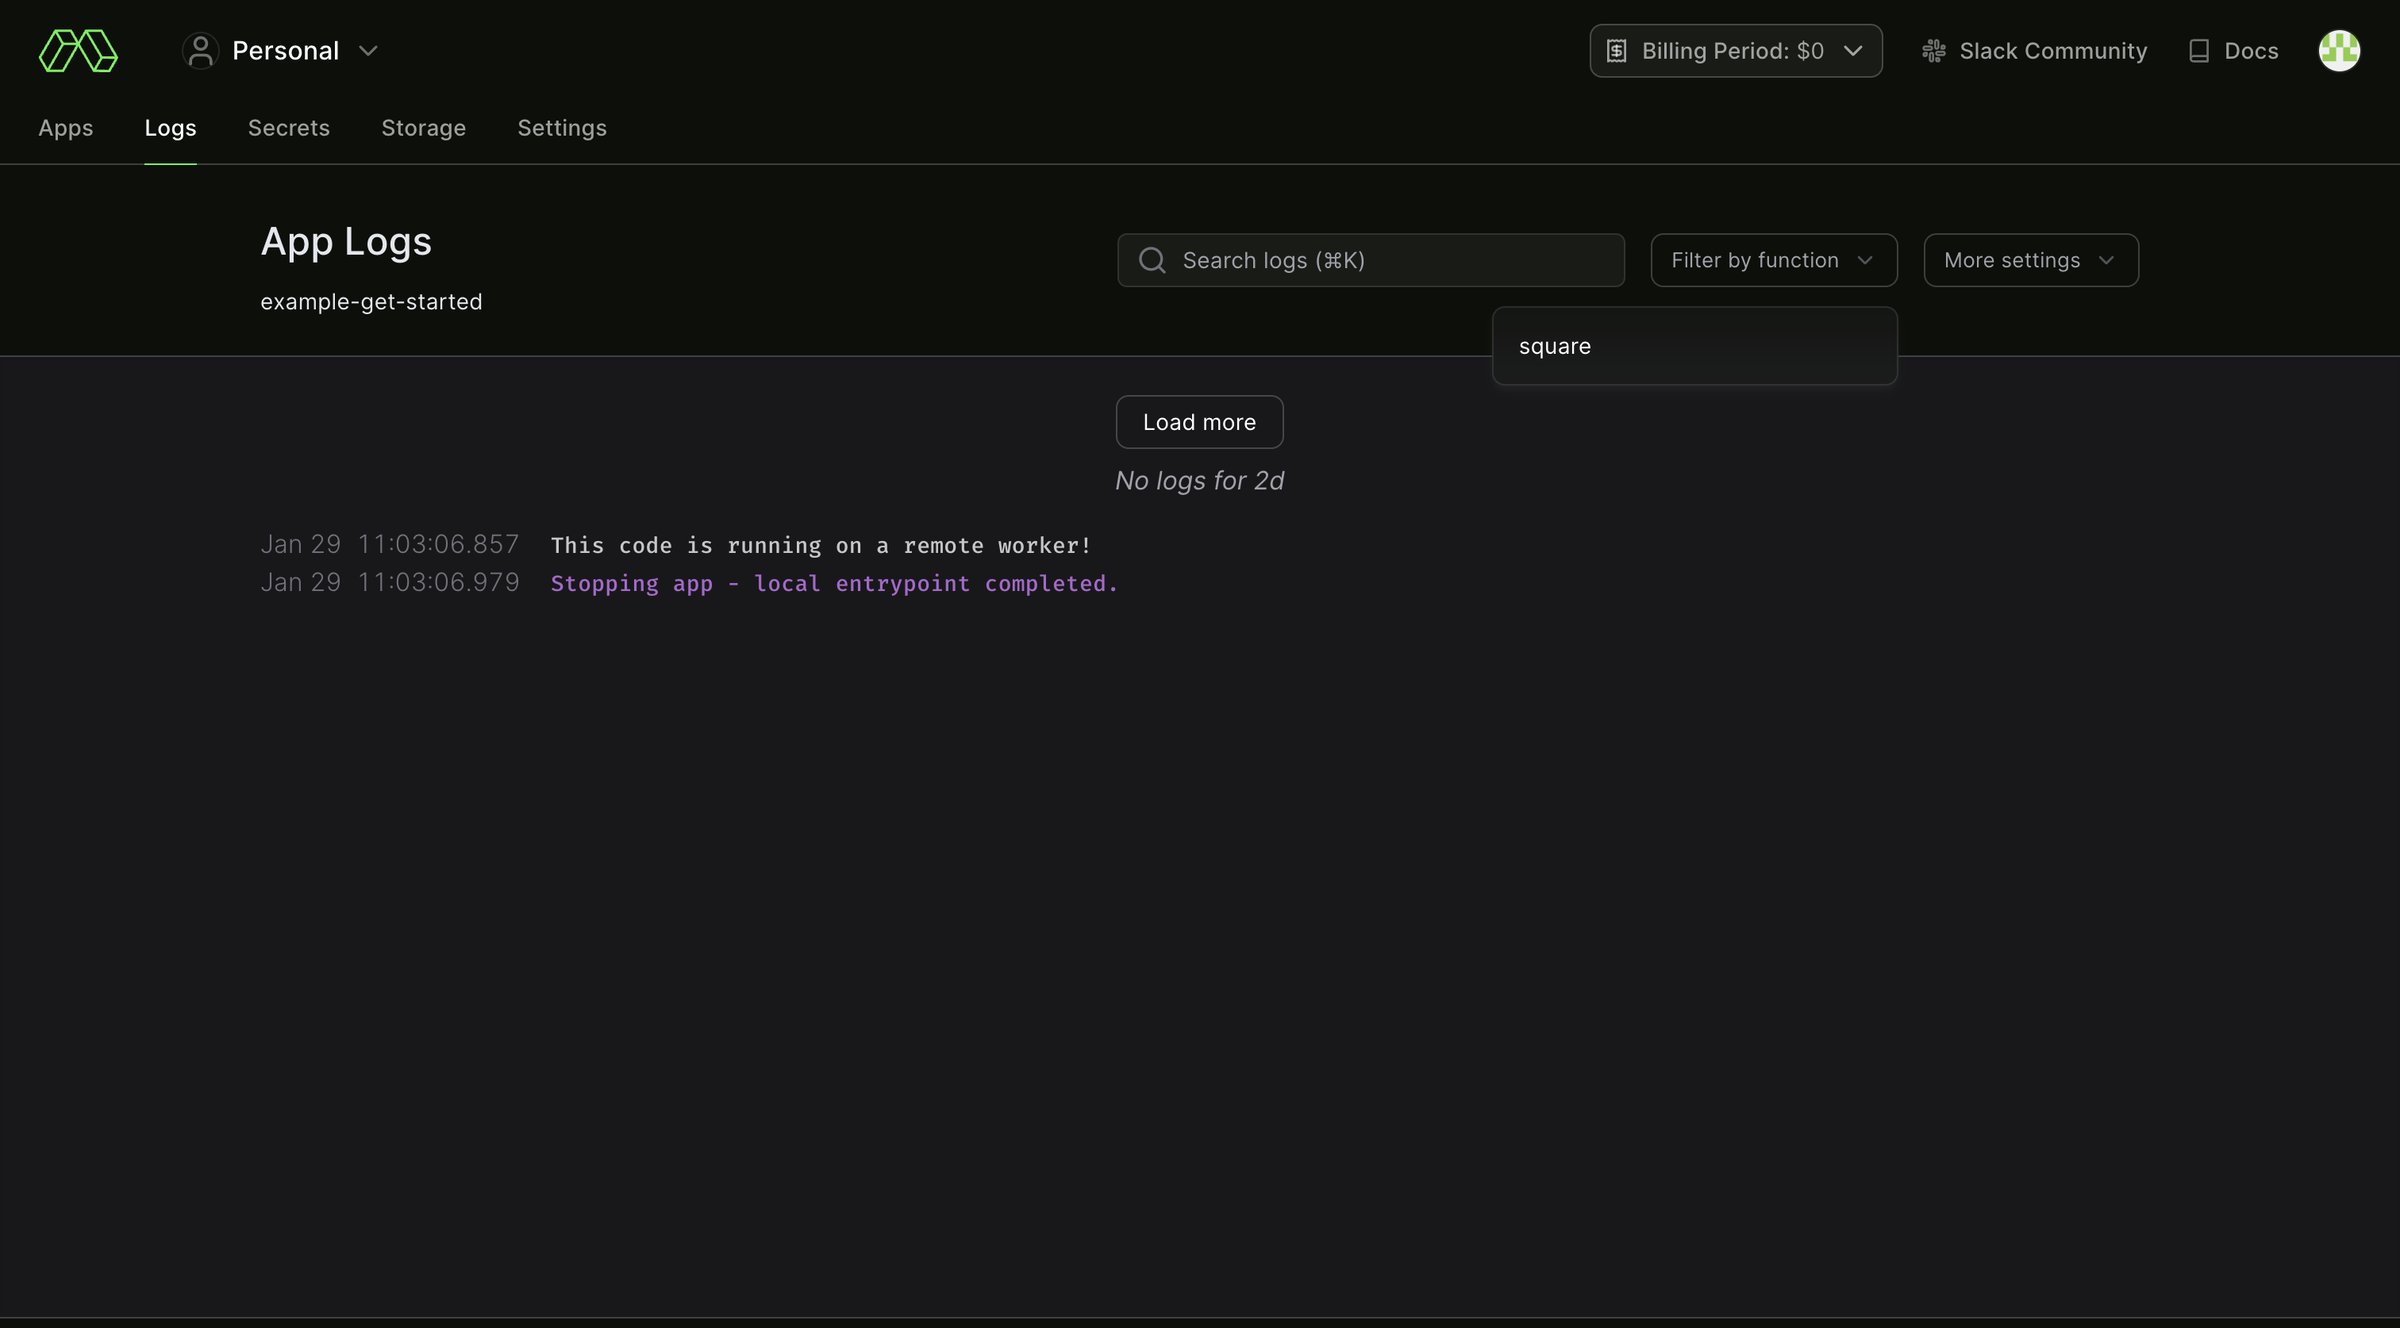The width and height of the screenshot is (2400, 1328).
Task: Open the Docs link
Action: [2233, 51]
